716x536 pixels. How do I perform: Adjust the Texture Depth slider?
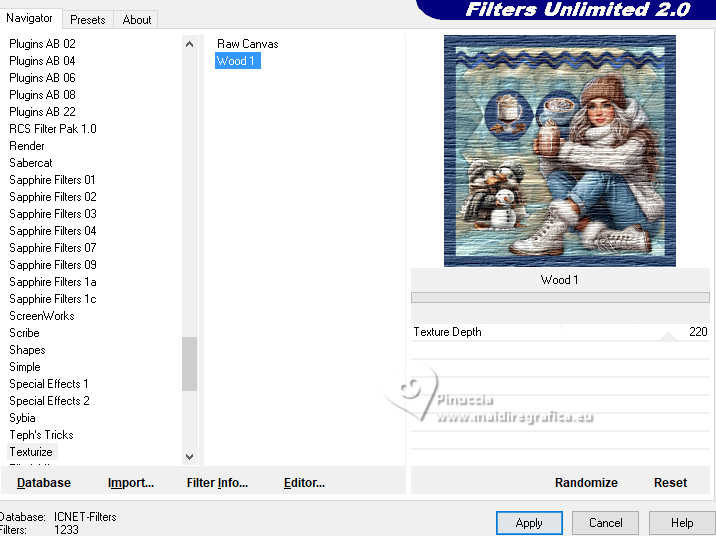click(668, 336)
